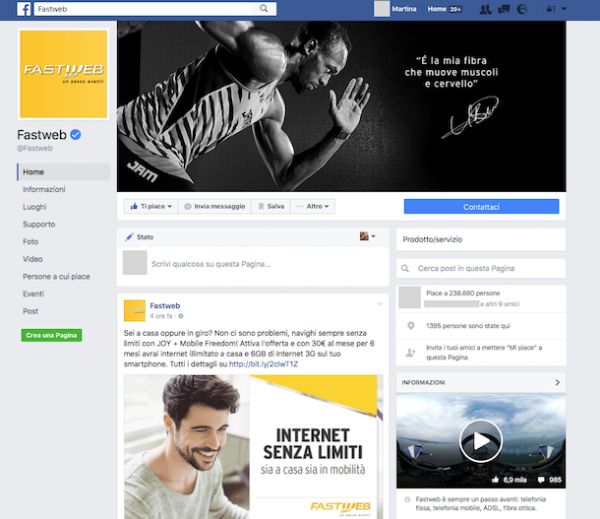Click the cover photo of the runner
The image size is (600, 519).
341,106
